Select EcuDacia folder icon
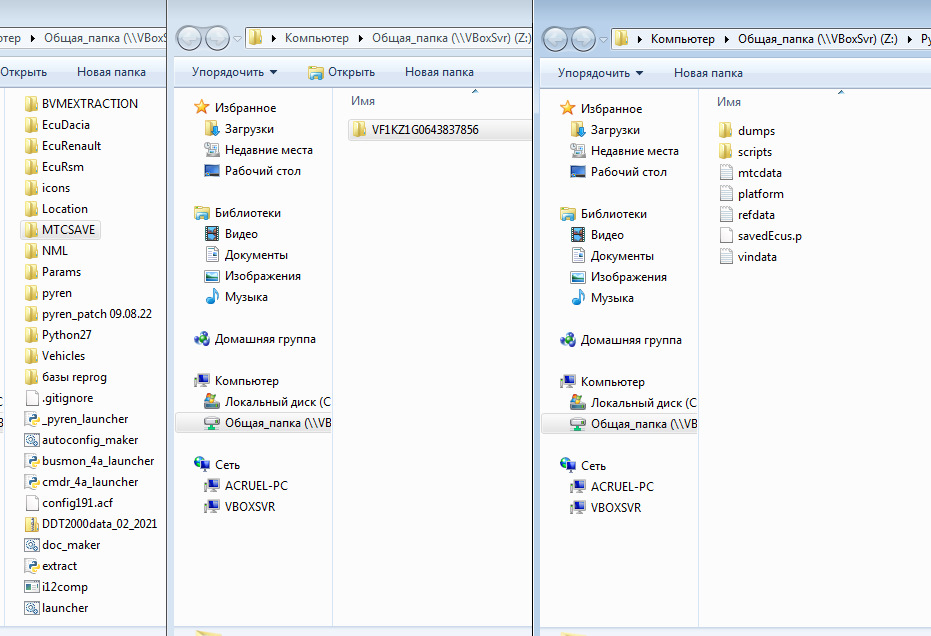The image size is (931, 636). pos(31,125)
